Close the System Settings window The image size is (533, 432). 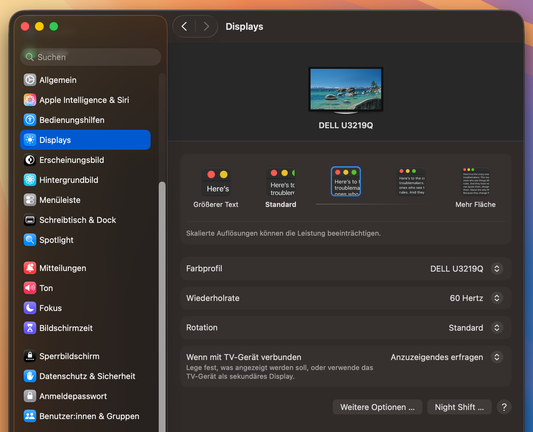pos(25,27)
